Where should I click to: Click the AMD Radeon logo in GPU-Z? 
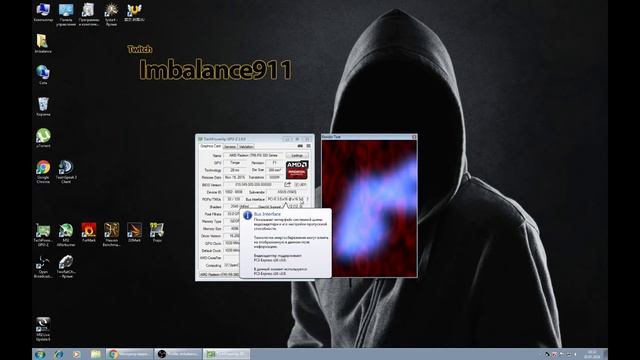tap(297, 170)
